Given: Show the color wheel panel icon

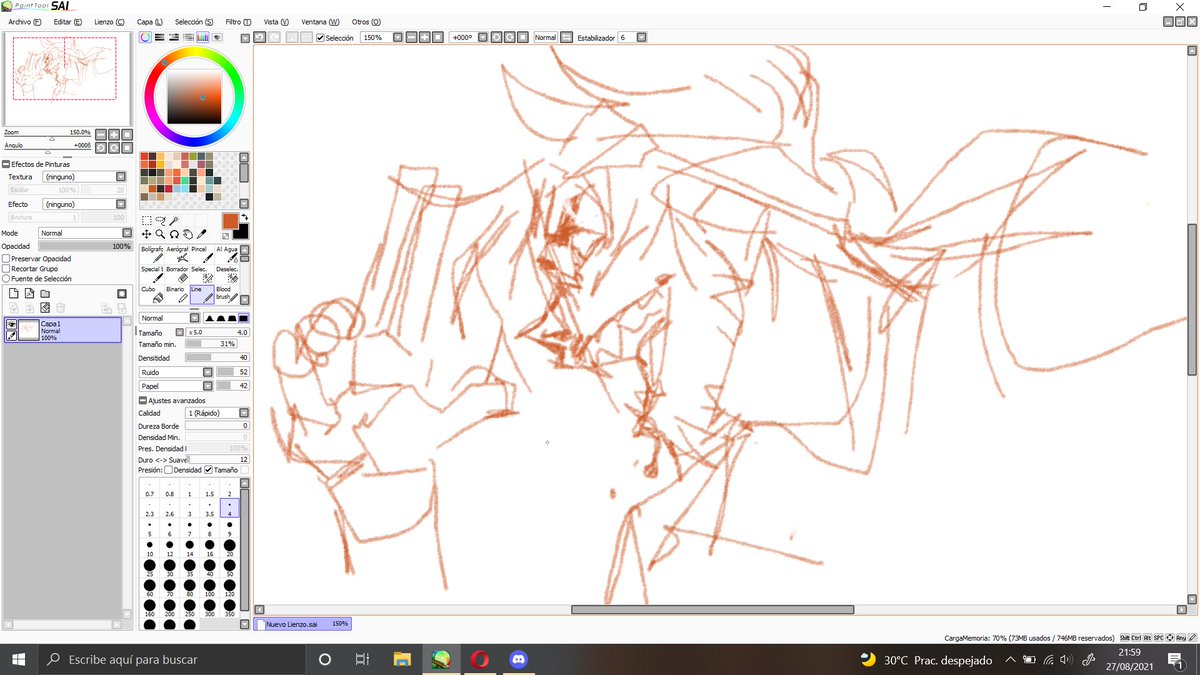Looking at the screenshot, I should [145, 37].
